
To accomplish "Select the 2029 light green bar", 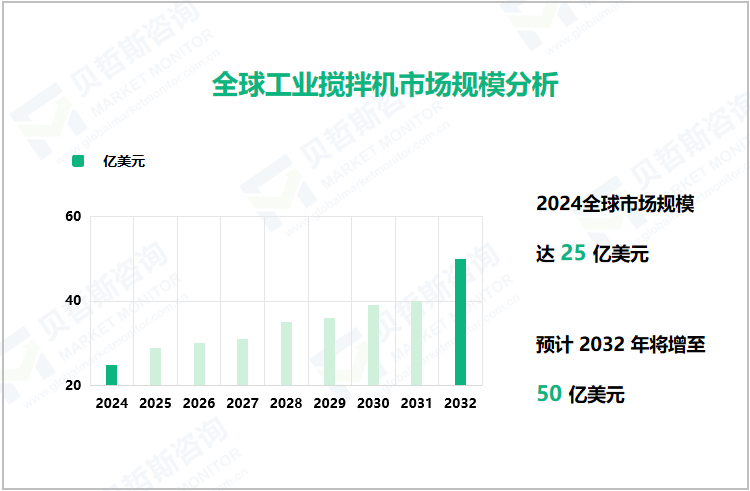I will click(x=330, y=351).
